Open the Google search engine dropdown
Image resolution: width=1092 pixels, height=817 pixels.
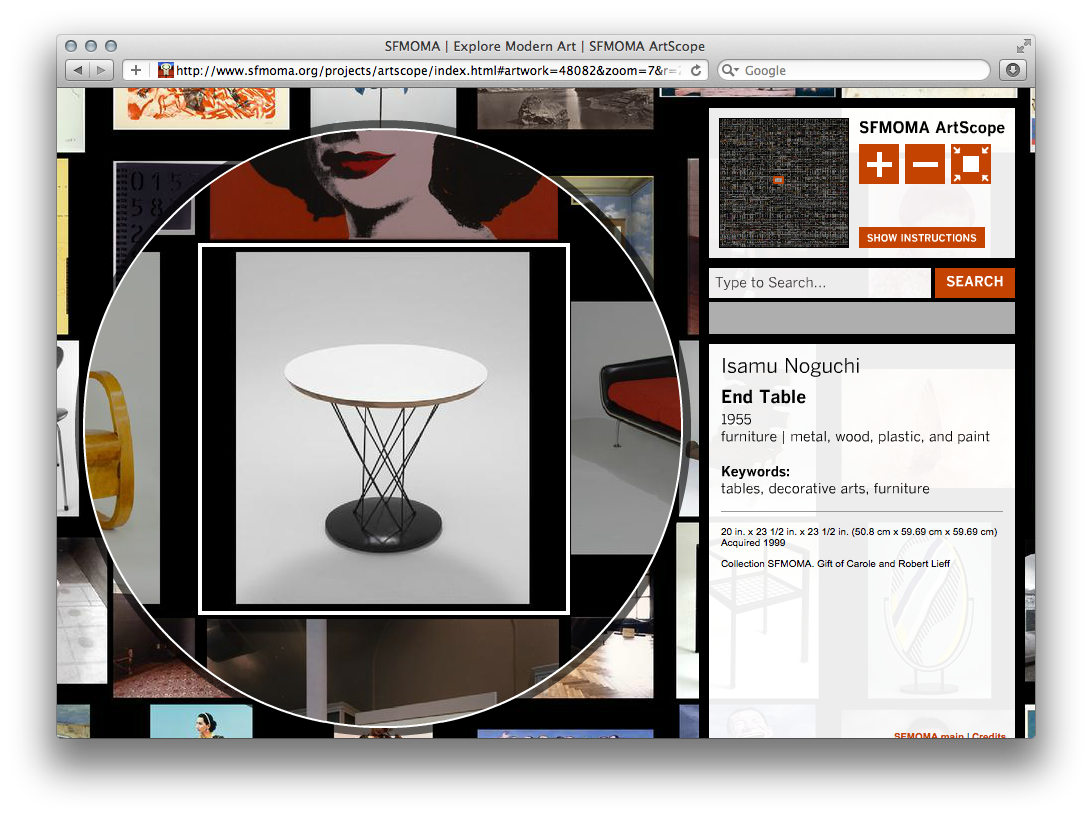(732, 70)
